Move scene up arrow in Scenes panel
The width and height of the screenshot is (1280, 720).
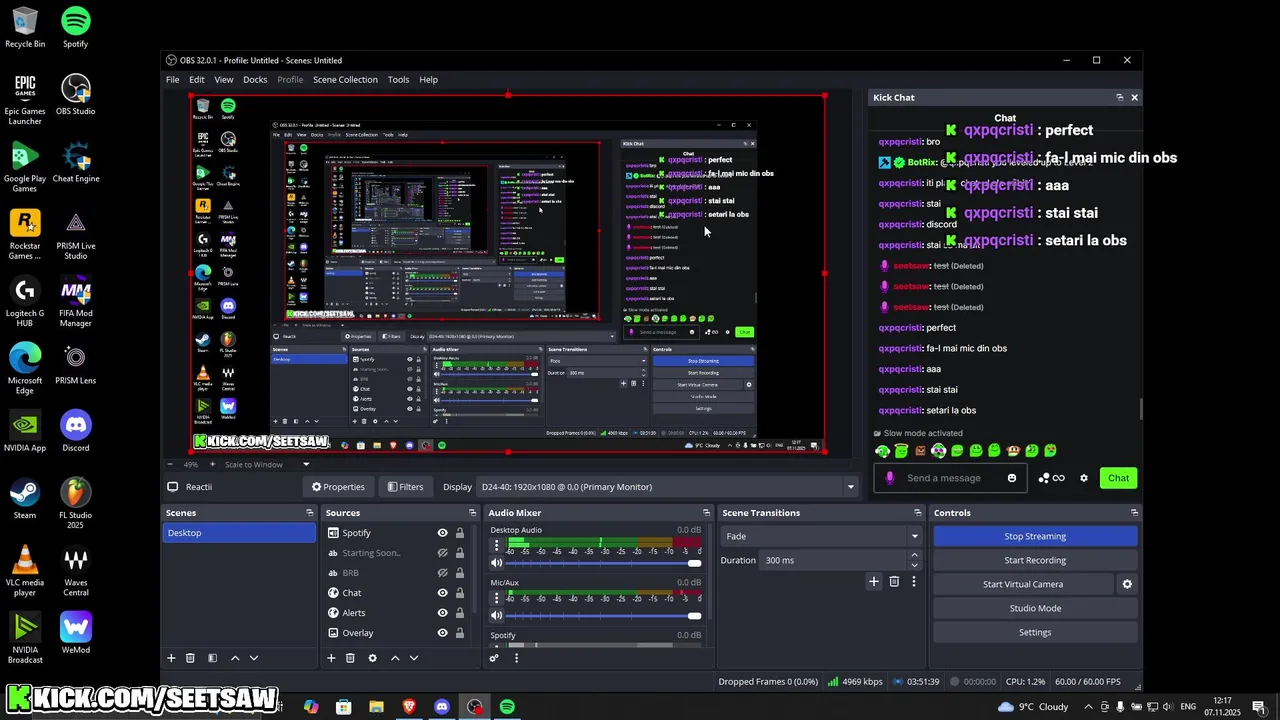pos(235,658)
